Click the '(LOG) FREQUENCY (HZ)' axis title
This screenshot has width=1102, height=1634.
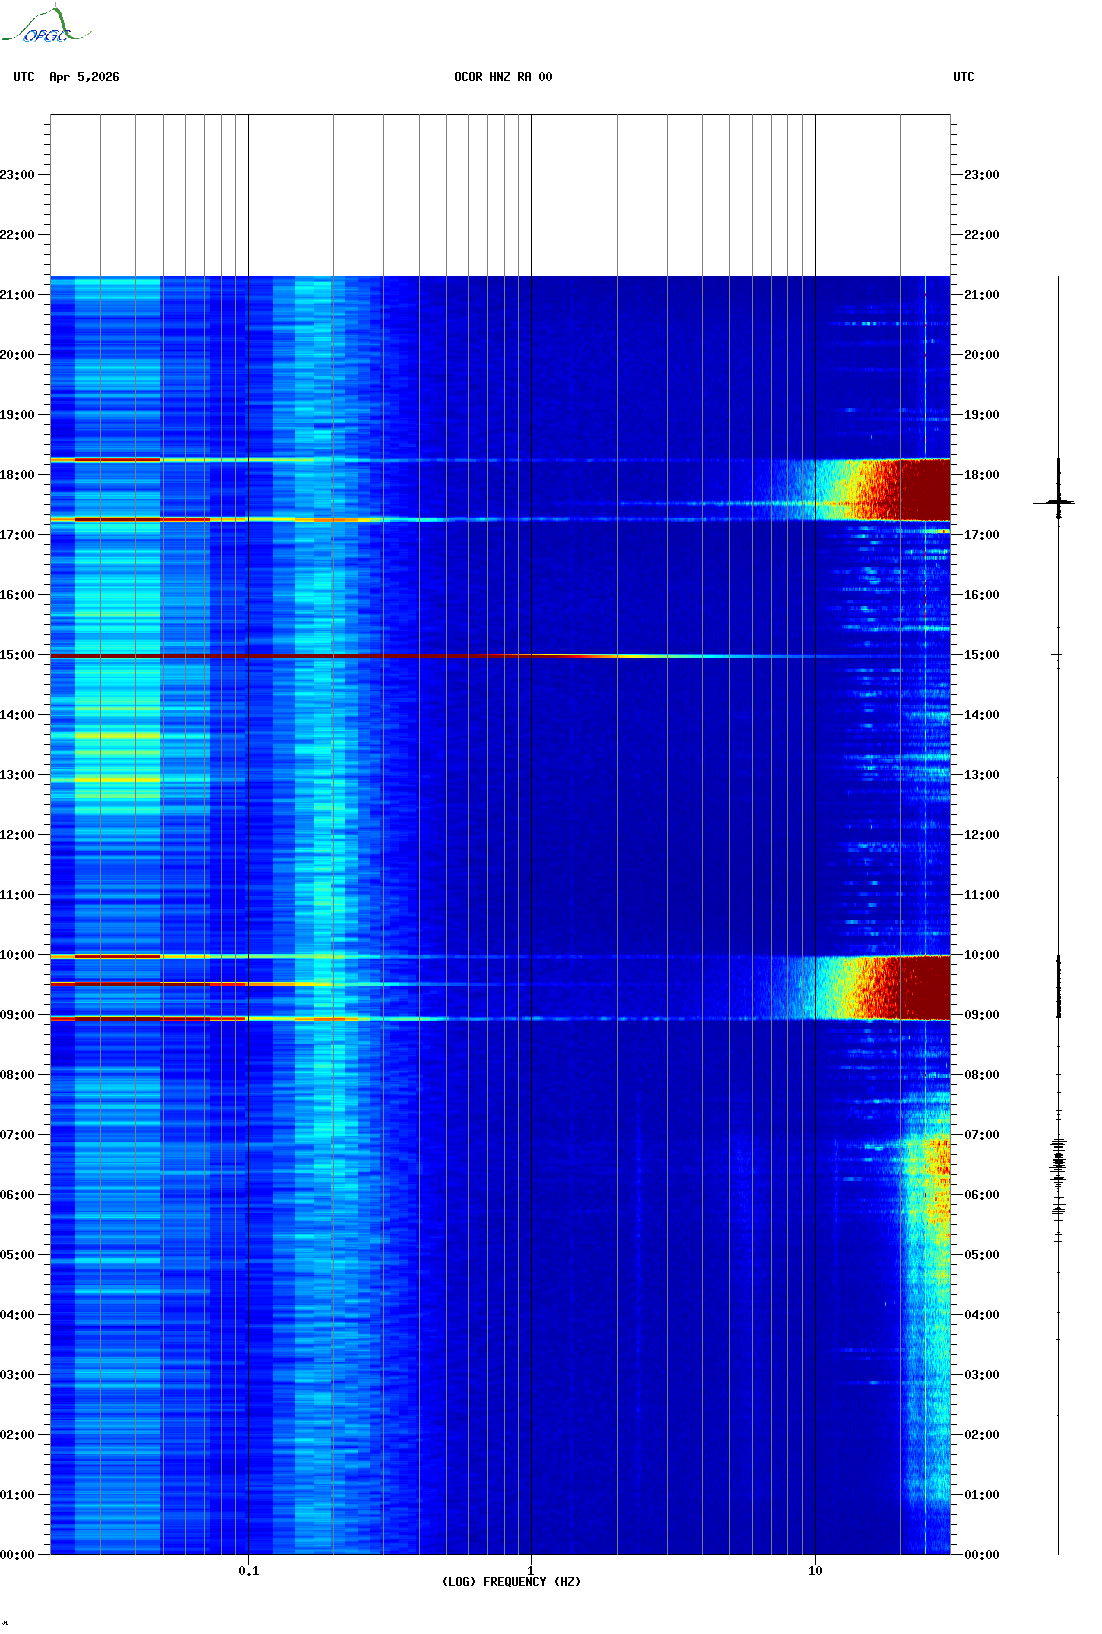[x=511, y=1582]
